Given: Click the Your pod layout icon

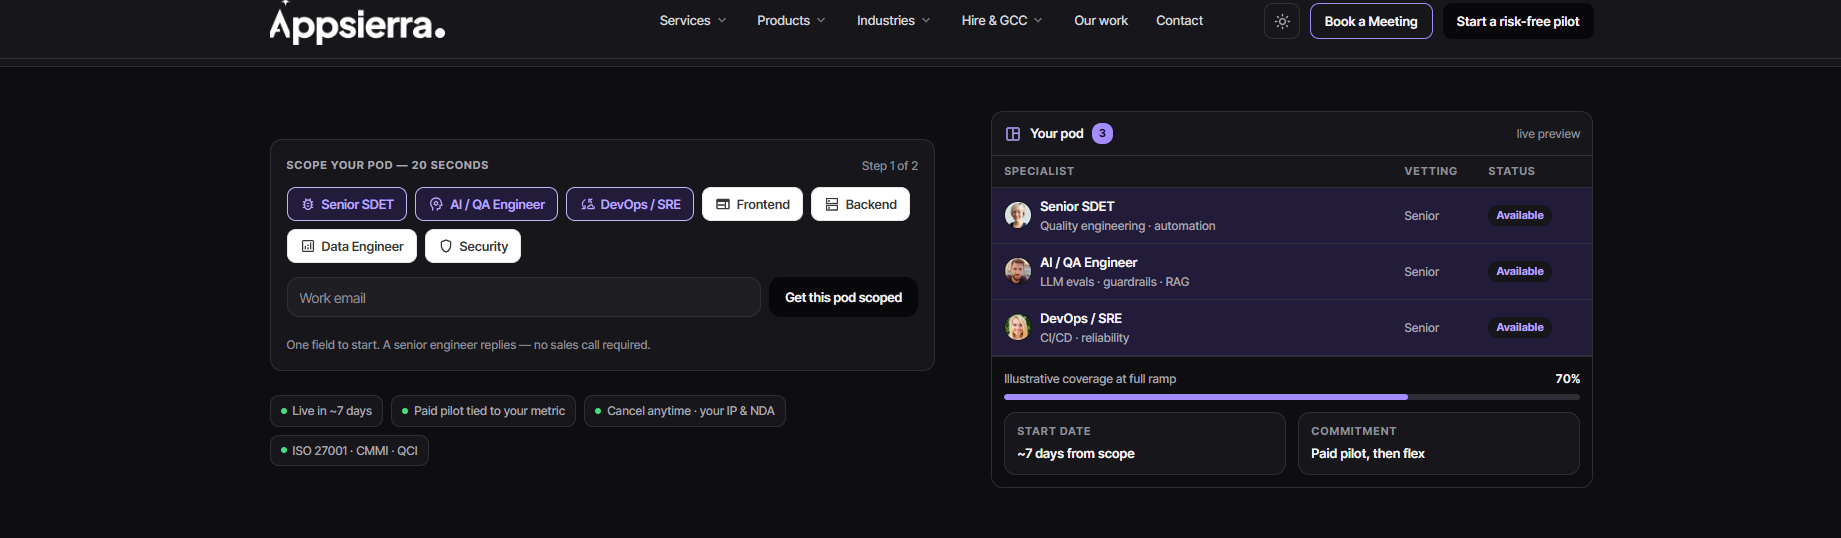Looking at the screenshot, I should click(1013, 134).
